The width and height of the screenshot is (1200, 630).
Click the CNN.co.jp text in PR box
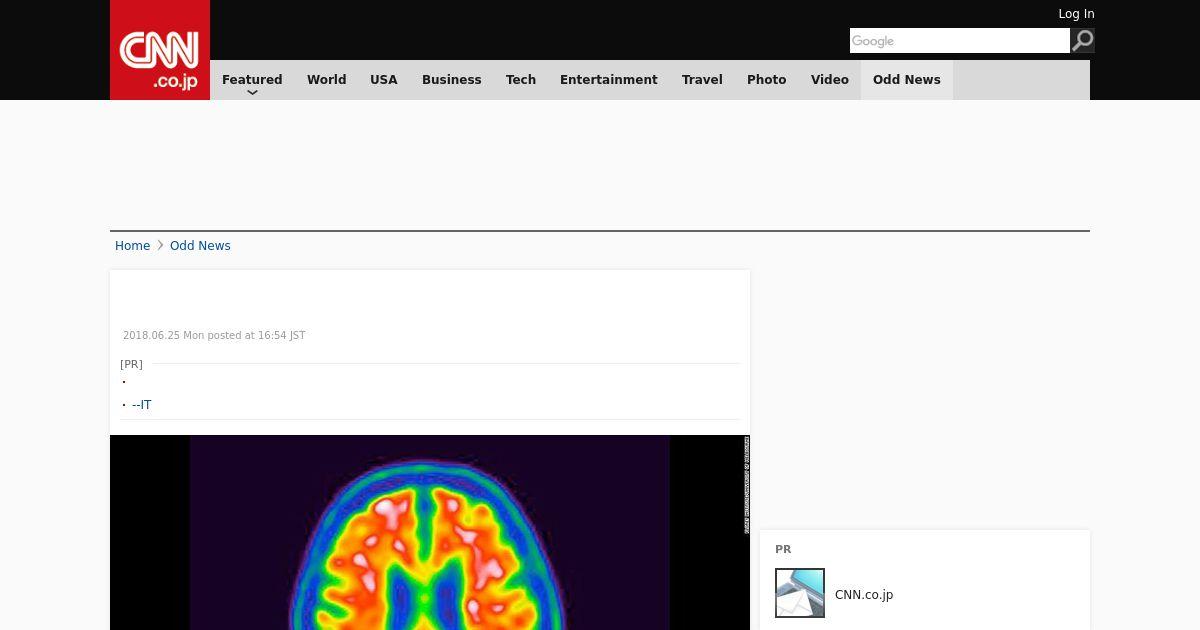pos(864,595)
